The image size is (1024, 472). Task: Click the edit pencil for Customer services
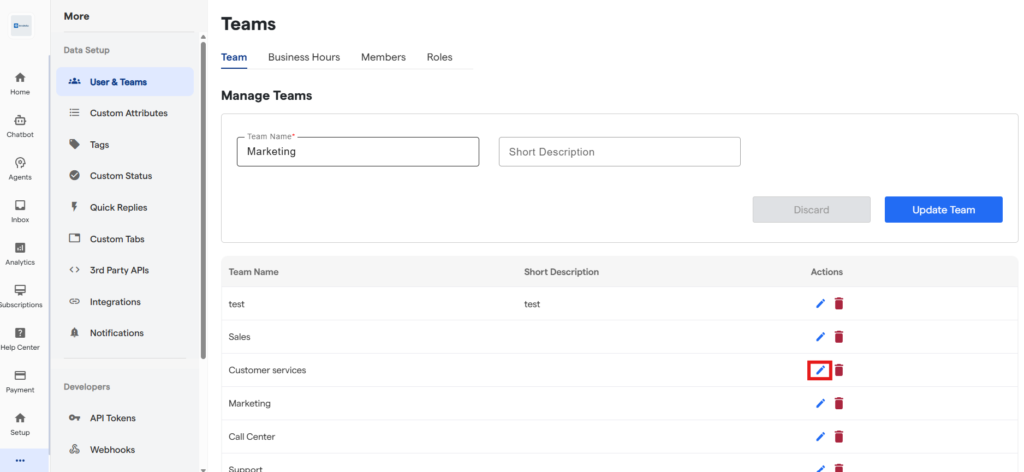[820, 370]
